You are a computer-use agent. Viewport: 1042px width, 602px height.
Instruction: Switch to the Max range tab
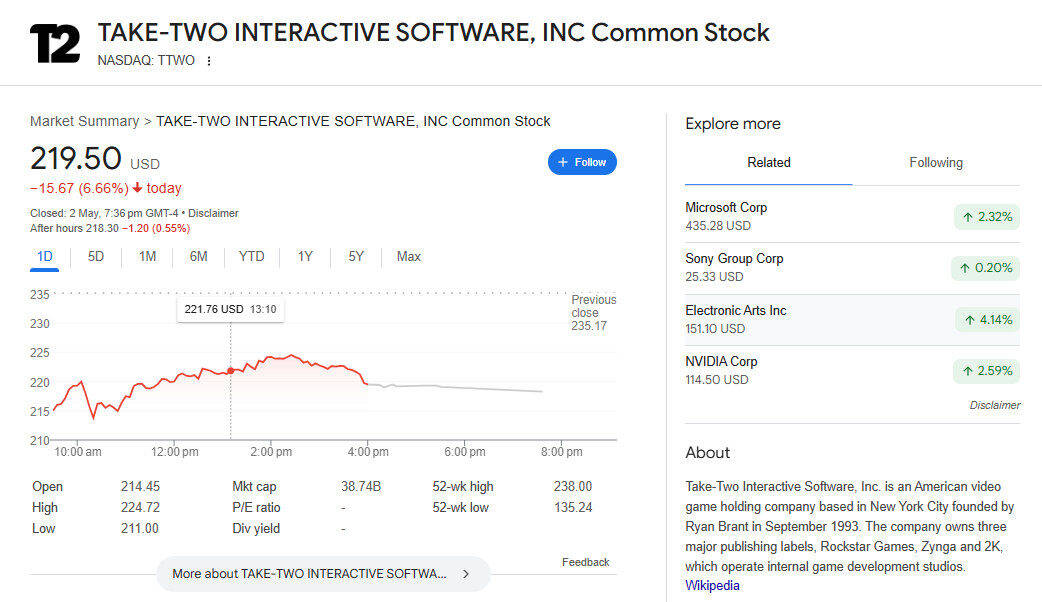(x=408, y=257)
